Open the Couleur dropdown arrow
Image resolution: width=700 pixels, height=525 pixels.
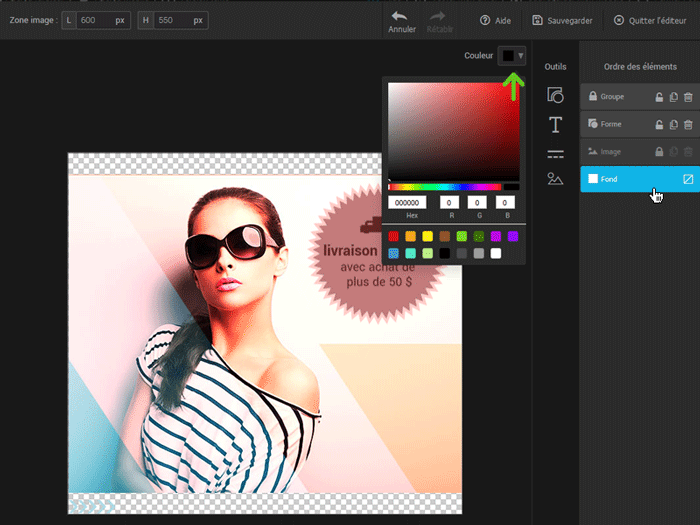pos(521,56)
